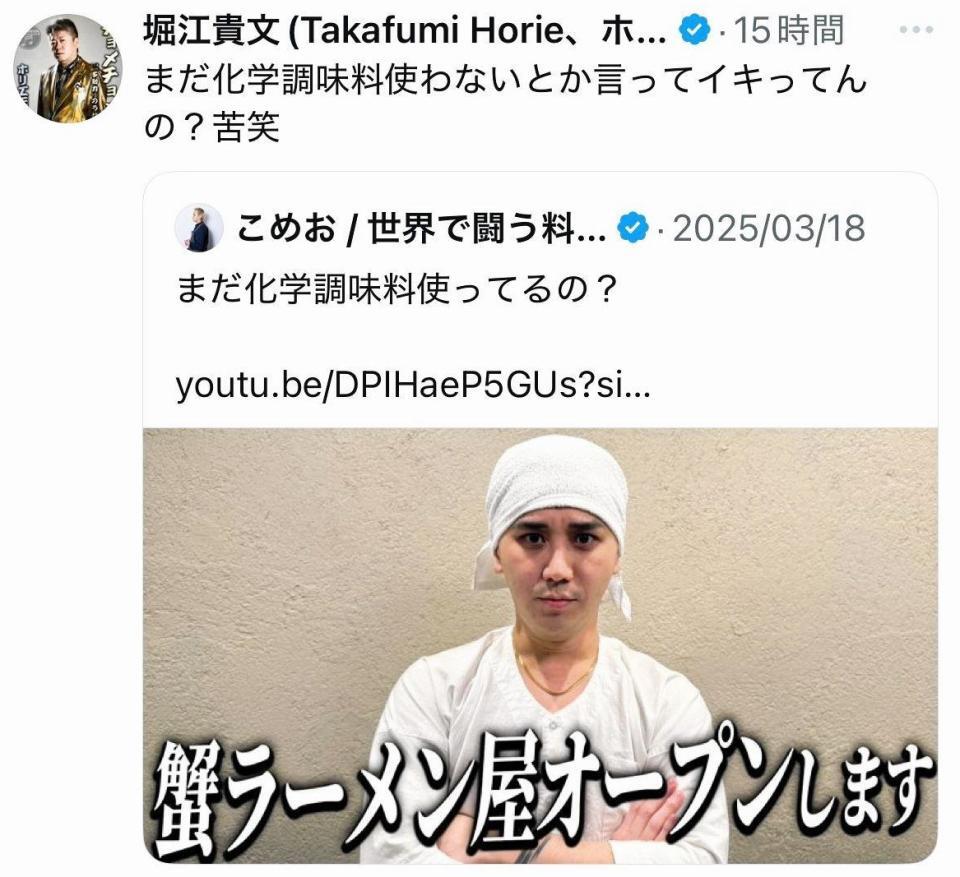Image resolution: width=960 pixels, height=877 pixels.
Task: Click the こめお / 世界で闘う料 author name
Action: (x=421, y=228)
